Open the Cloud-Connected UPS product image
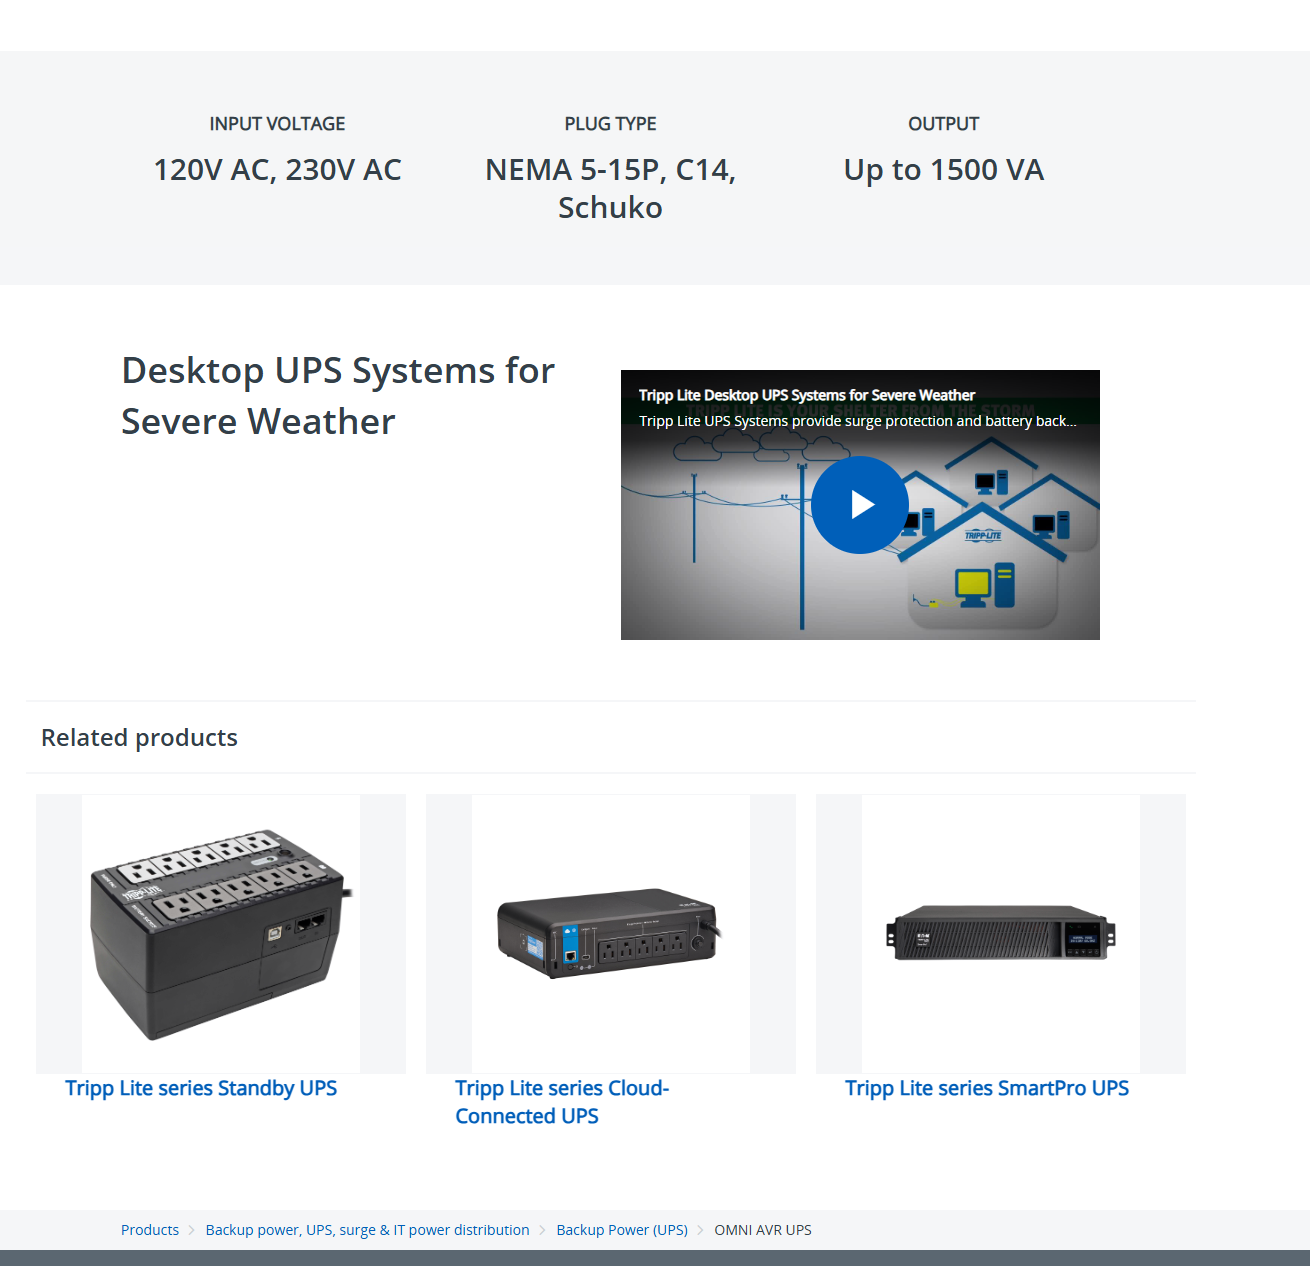Image resolution: width=1310 pixels, height=1266 pixels. pyautogui.click(x=610, y=933)
